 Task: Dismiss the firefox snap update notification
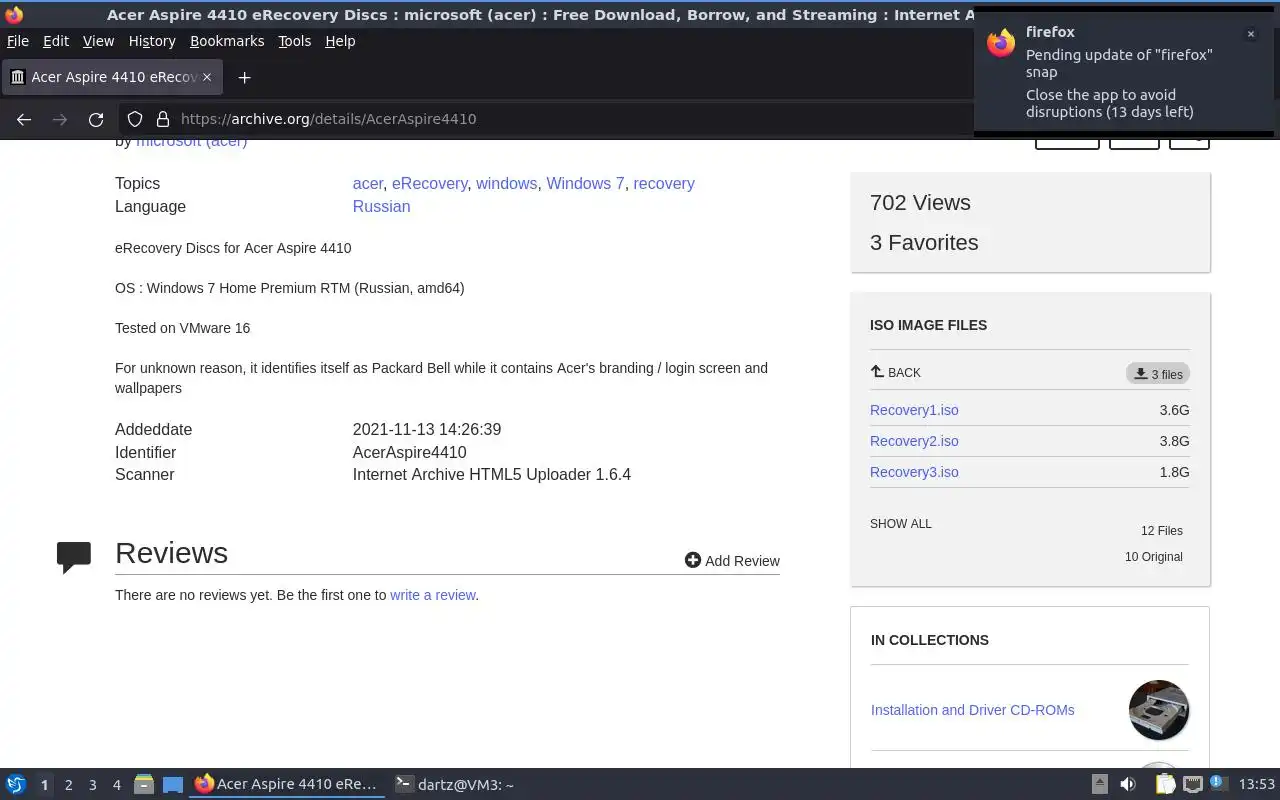point(1250,34)
